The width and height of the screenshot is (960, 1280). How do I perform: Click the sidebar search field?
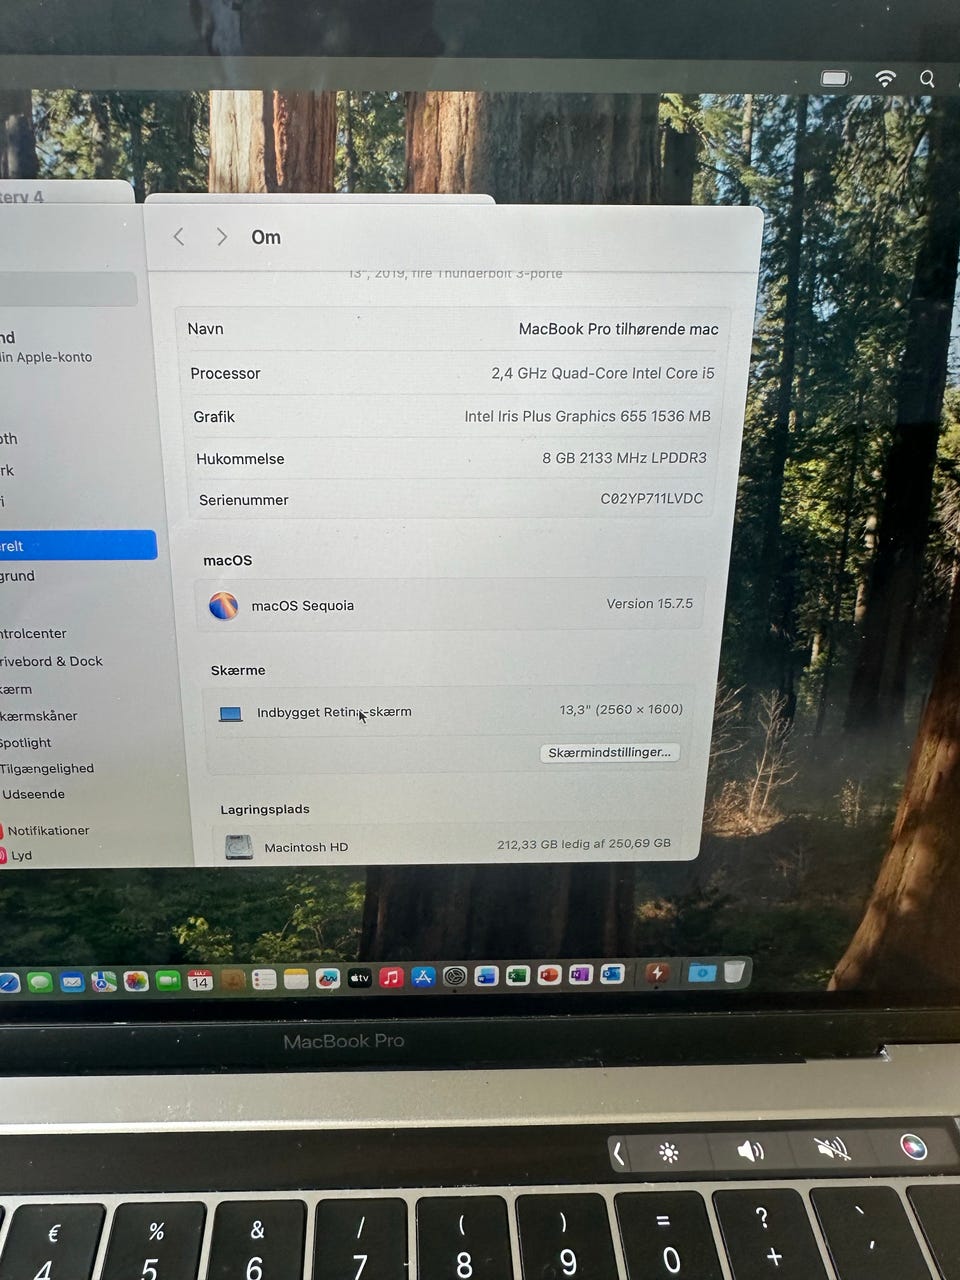pyautogui.click(x=68, y=289)
